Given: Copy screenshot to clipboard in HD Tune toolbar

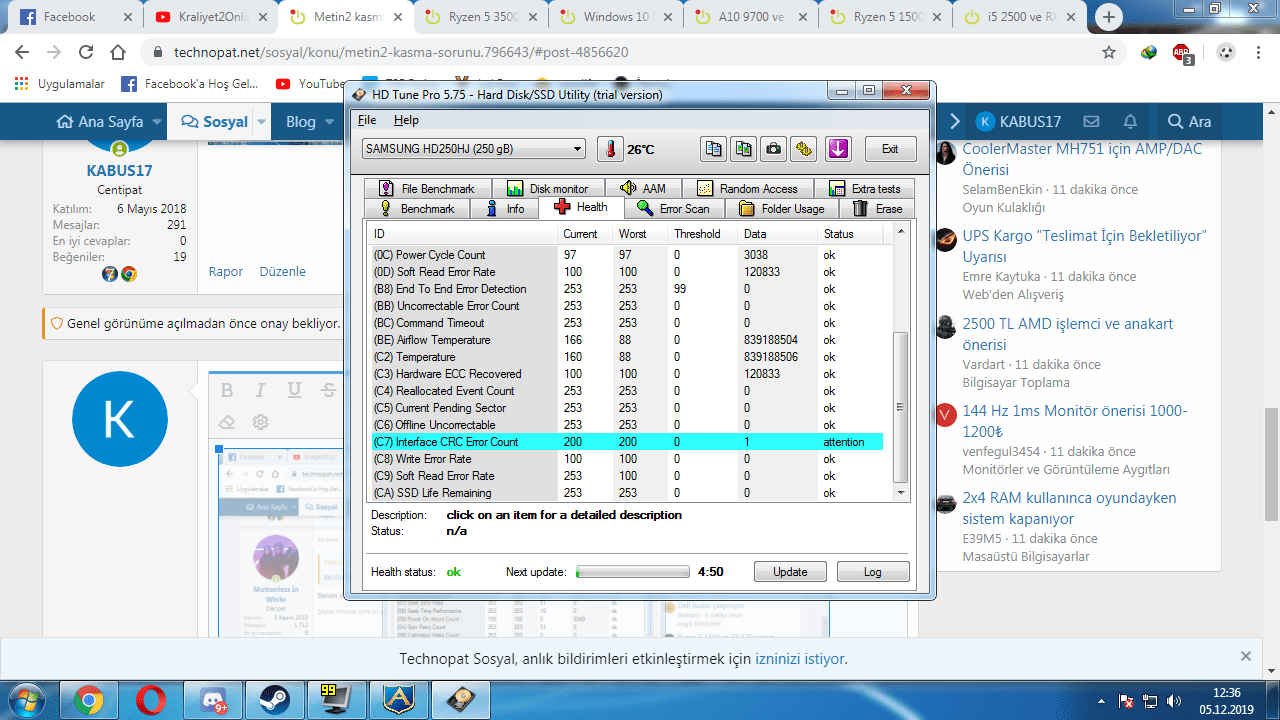Looking at the screenshot, I should click(743, 149).
